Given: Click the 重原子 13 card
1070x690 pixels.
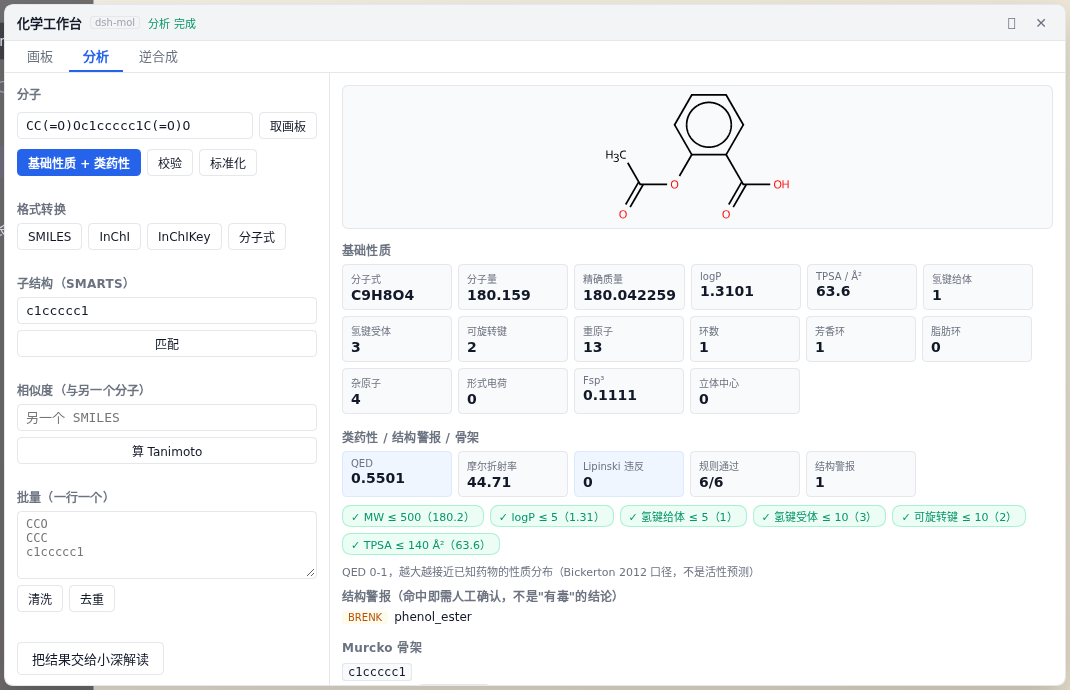Looking at the screenshot, I should coord(629,339).
